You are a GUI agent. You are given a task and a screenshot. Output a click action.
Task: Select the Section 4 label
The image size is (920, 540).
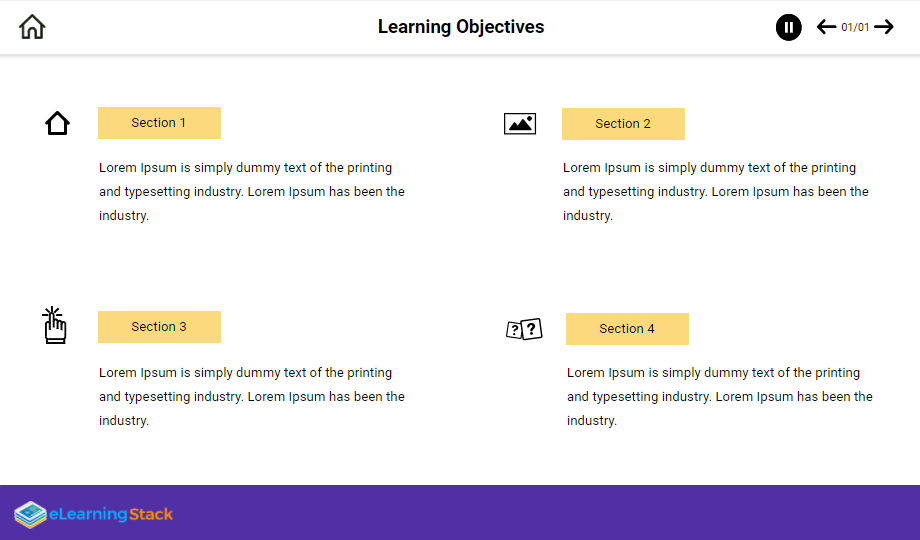pyautogui.click(x=627, y=329)
